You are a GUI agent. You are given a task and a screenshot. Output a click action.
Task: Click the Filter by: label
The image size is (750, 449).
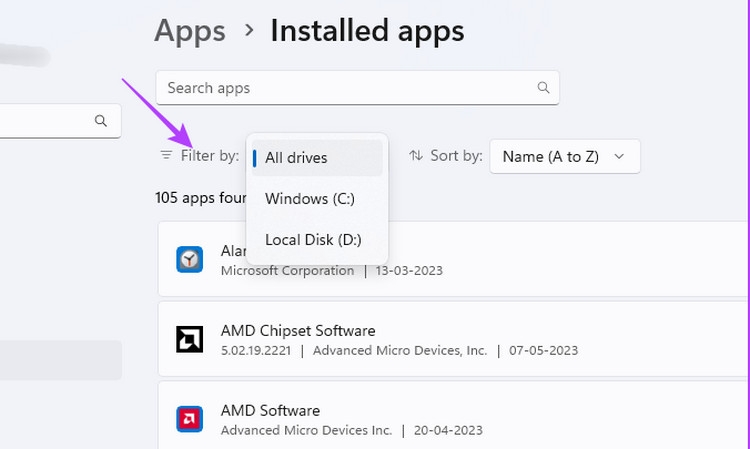[x=210, y=155]
